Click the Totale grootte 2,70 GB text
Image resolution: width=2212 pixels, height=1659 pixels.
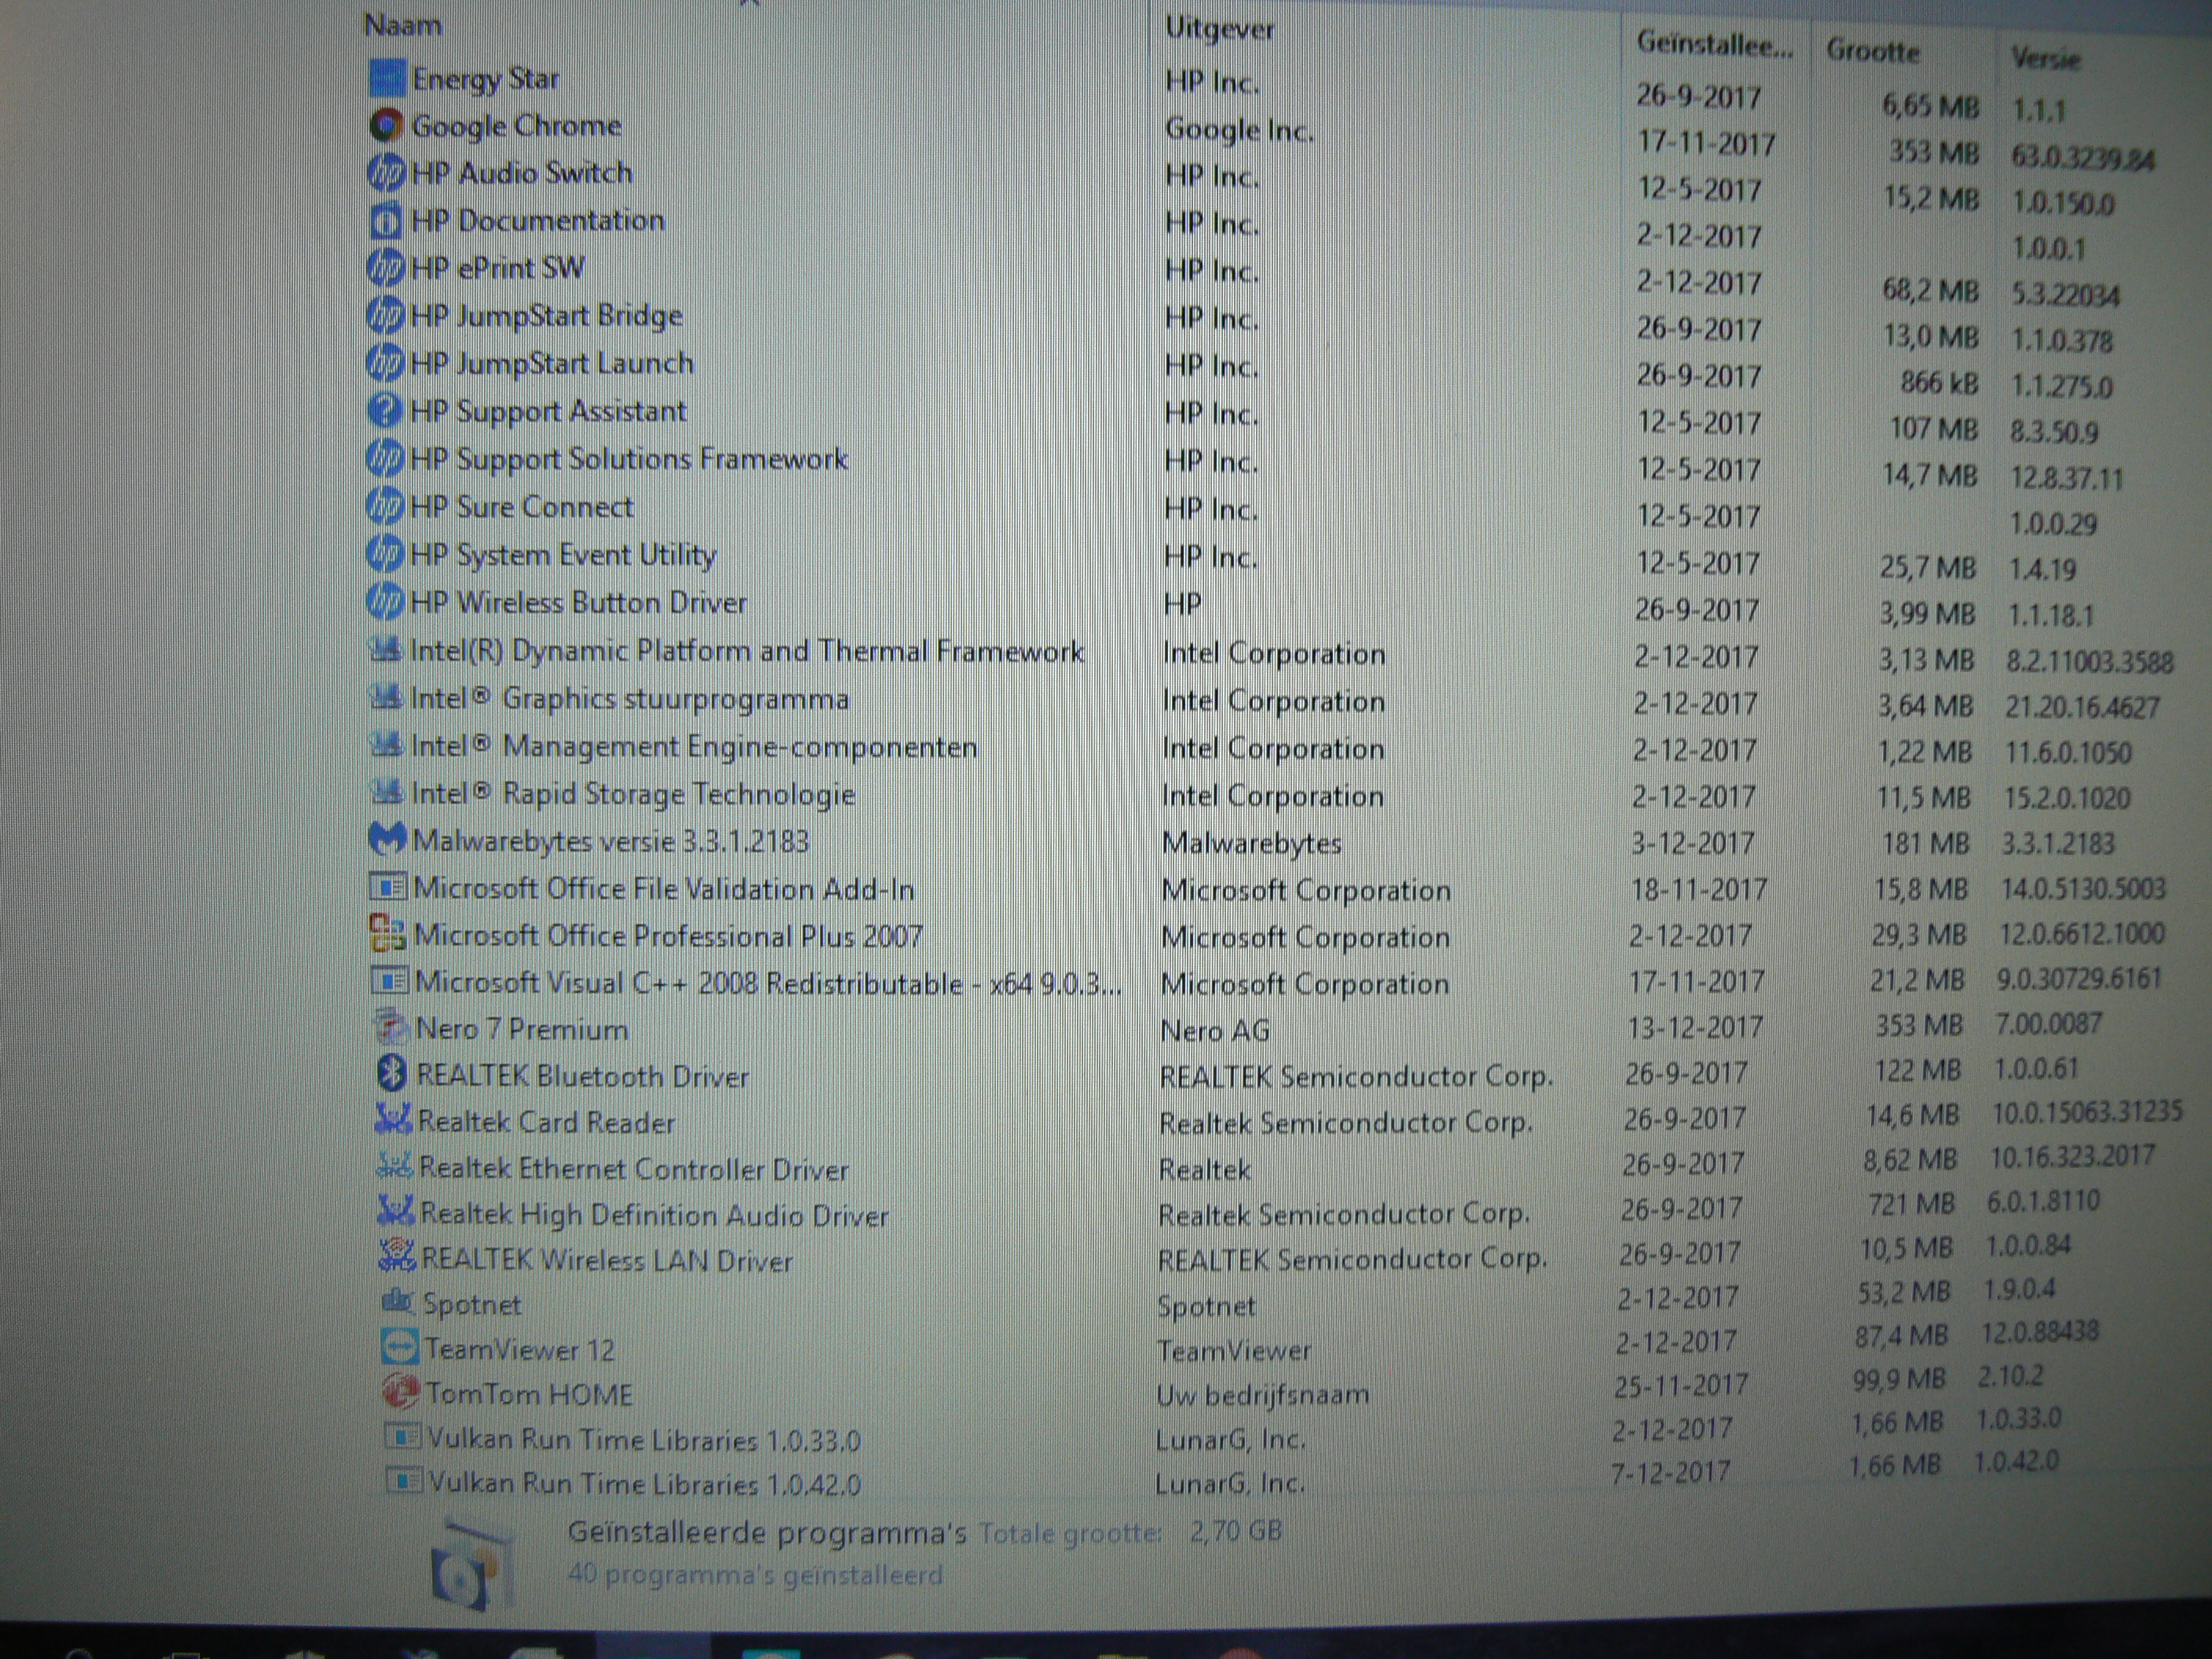click(1130, 1532)
